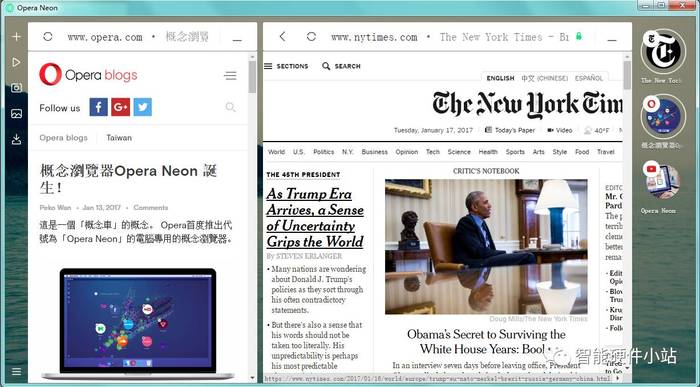Open the Trump Era headline article
The width and height of the screenshot is (700, 387).
click(315, 218)
